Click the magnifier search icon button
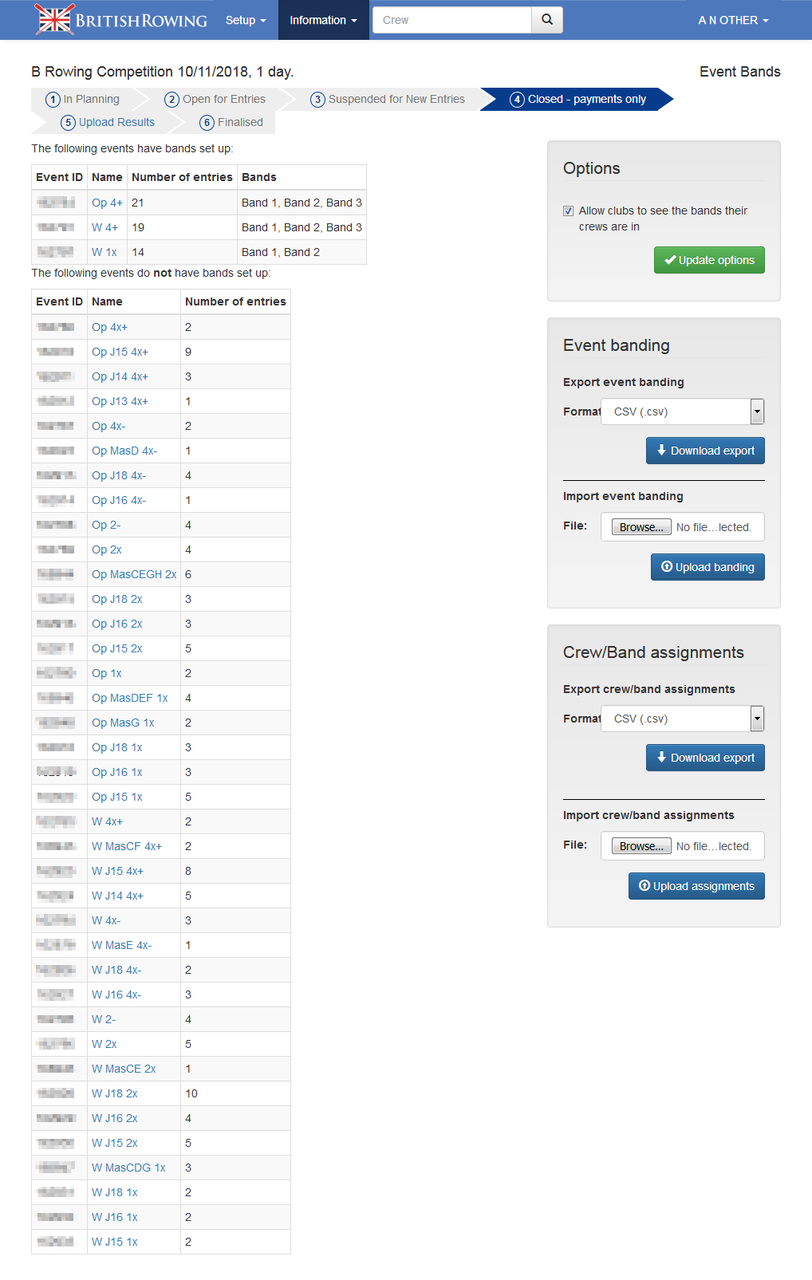 click(x=547, y=20)
